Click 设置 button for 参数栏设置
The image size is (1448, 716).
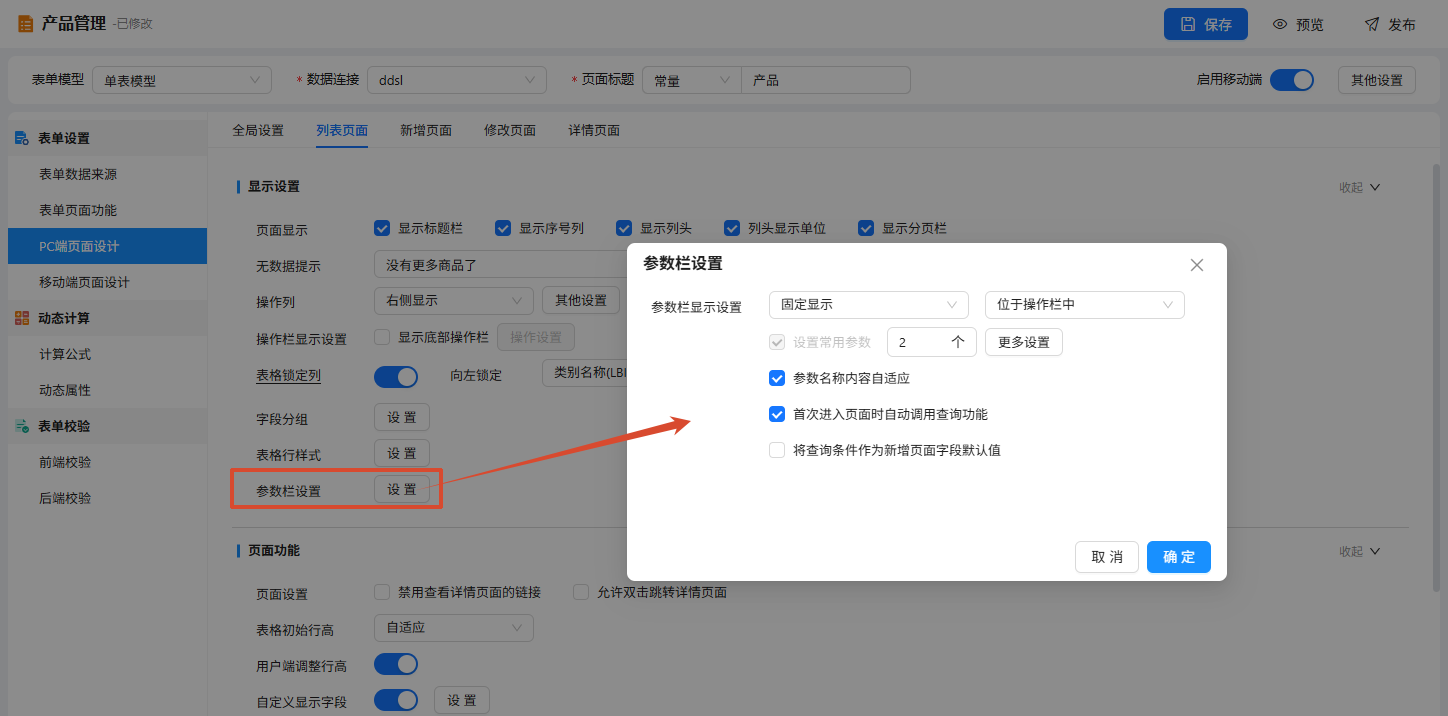pos(402,489)
